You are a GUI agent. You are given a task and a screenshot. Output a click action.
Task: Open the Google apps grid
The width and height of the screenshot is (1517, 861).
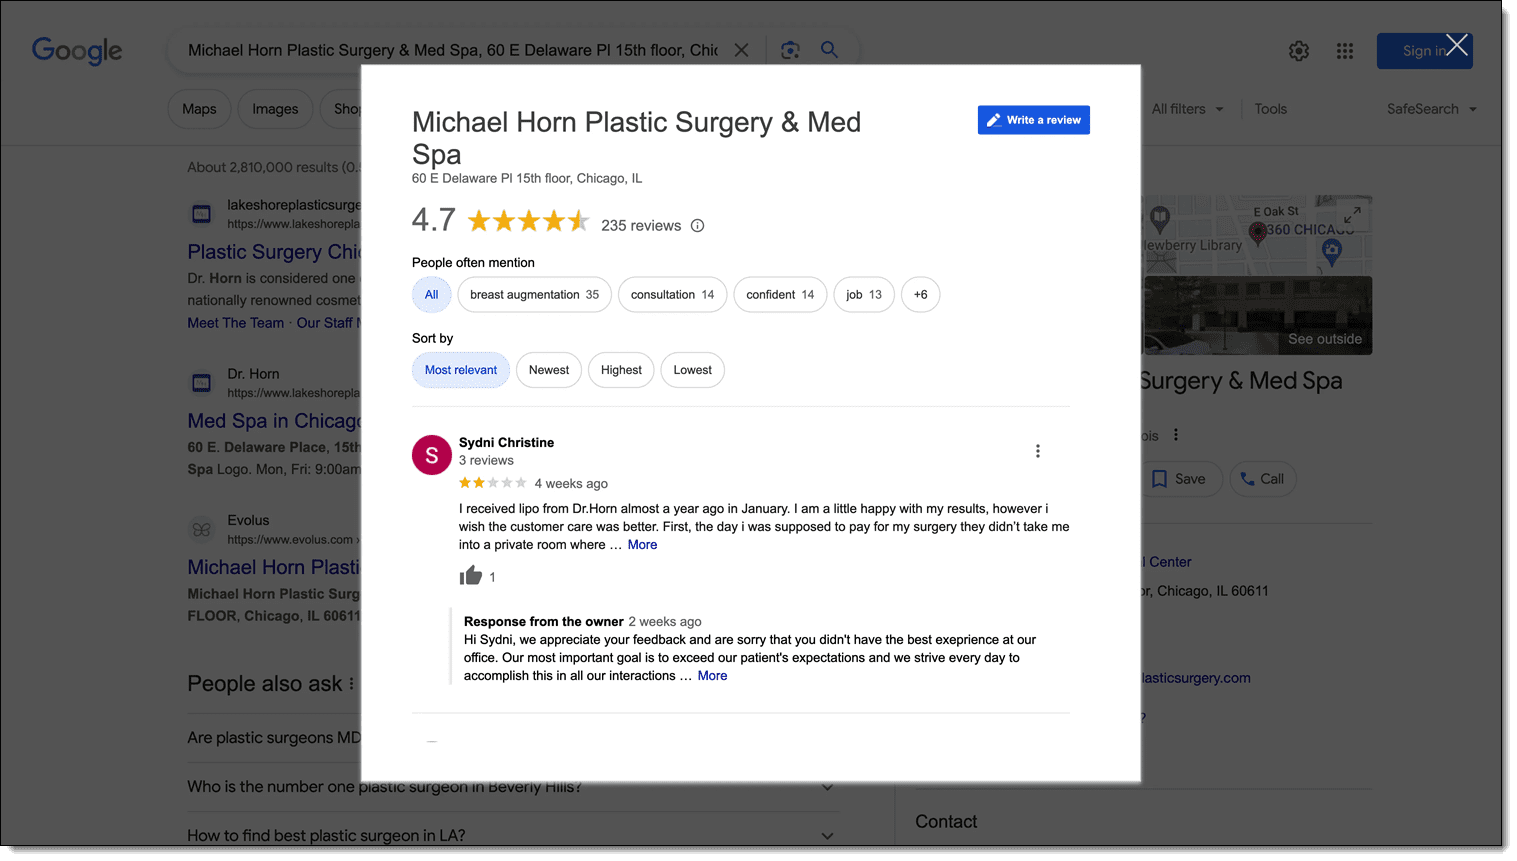click(x=1344, y=50)
